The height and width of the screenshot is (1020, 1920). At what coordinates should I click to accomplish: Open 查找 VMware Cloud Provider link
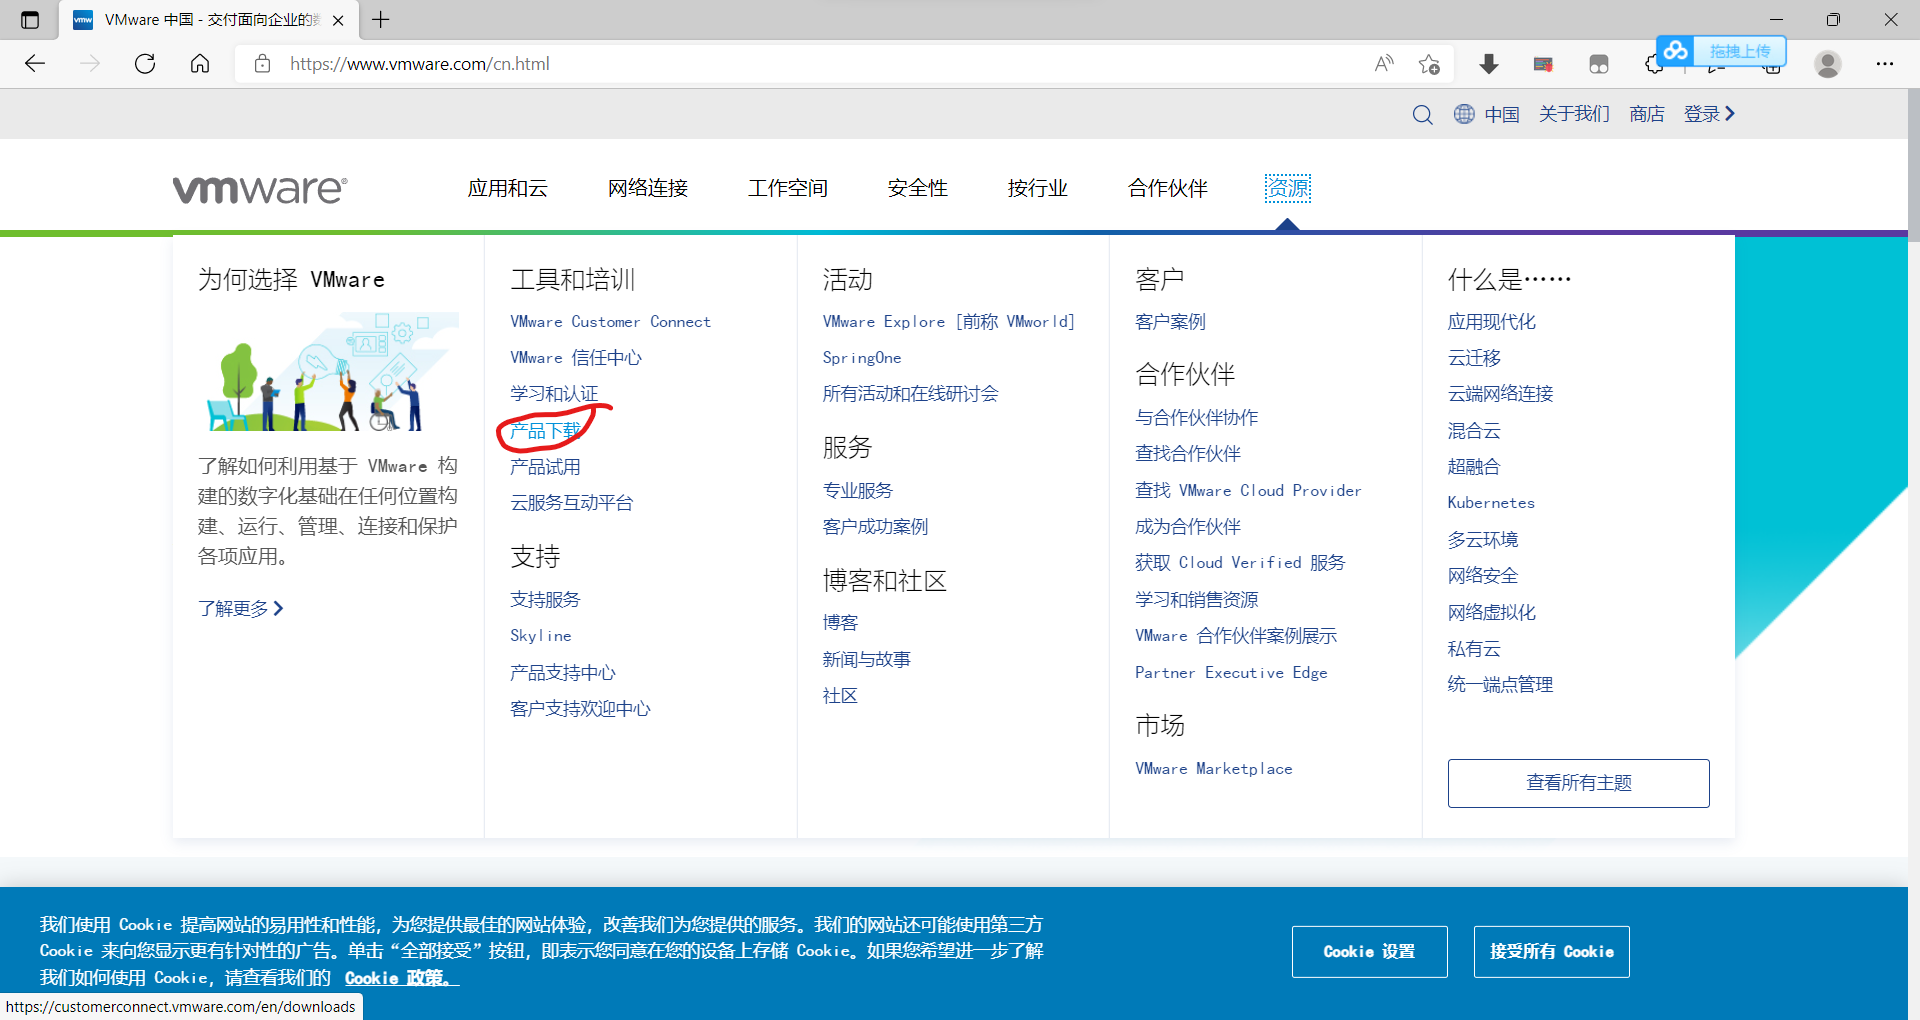coord(1248,491)
